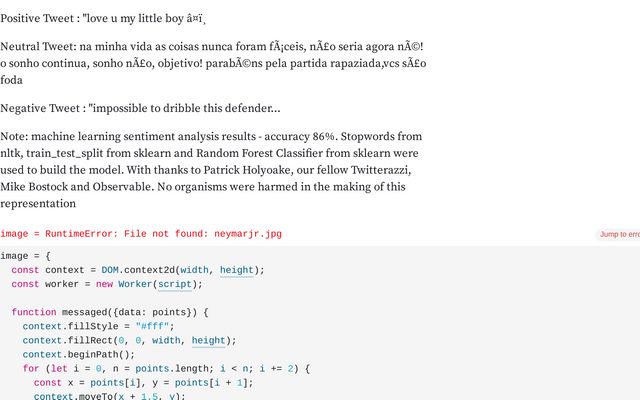Place cursor on context.beginPath() line
The width and height of the screenshot is (640, 400).
click(78, 354)
